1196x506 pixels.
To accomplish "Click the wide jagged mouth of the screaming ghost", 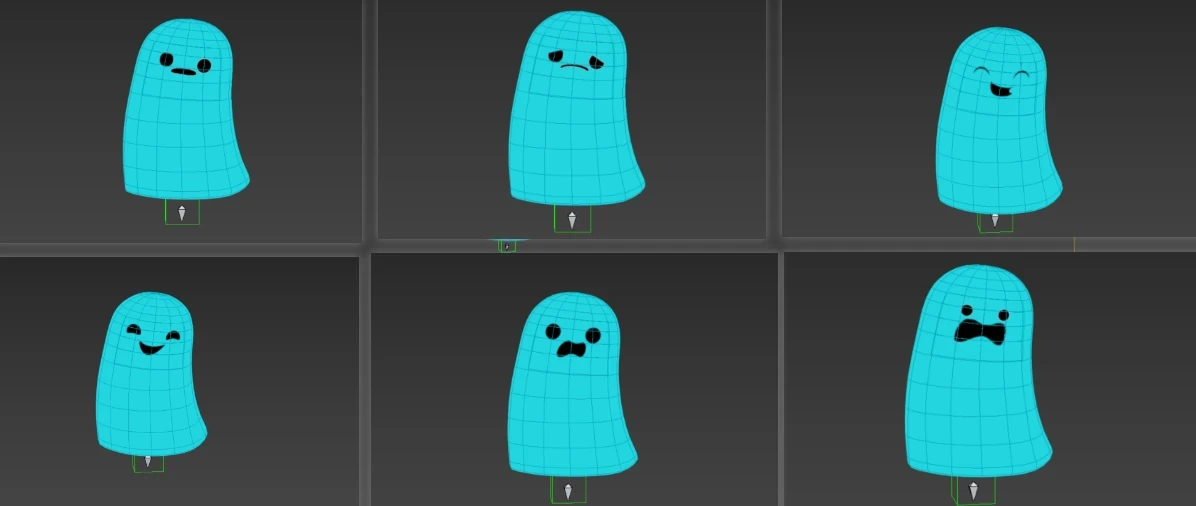I will coord(980,332).
